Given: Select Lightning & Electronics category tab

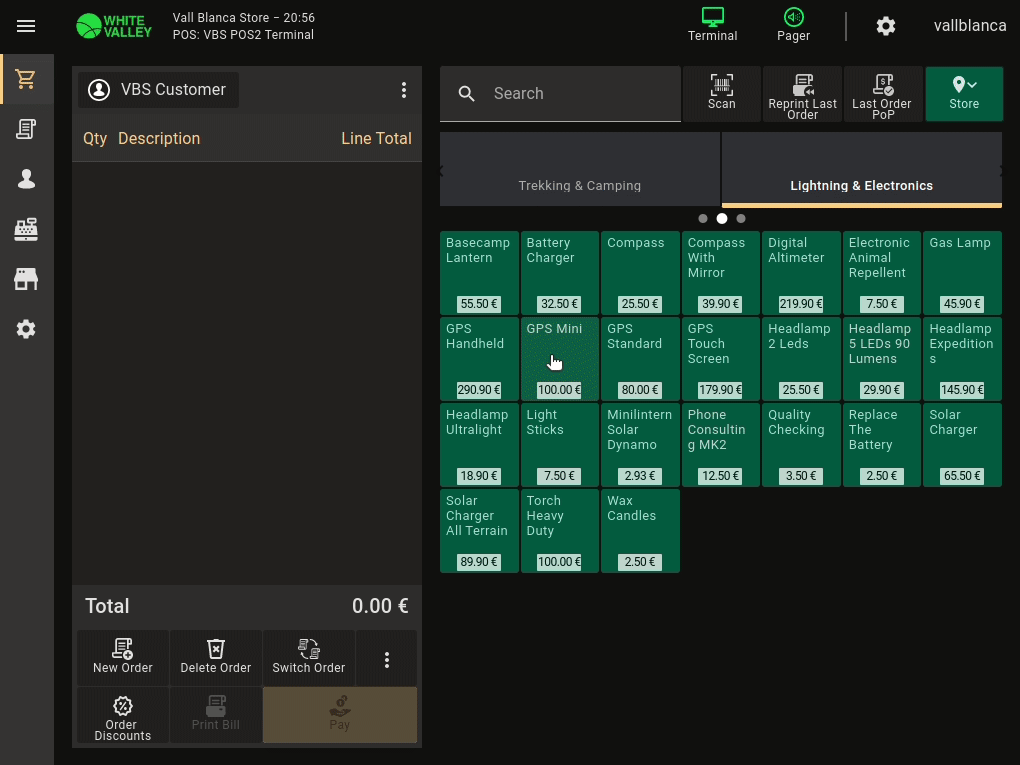Looking at the screenshot, I should point(861,185).
